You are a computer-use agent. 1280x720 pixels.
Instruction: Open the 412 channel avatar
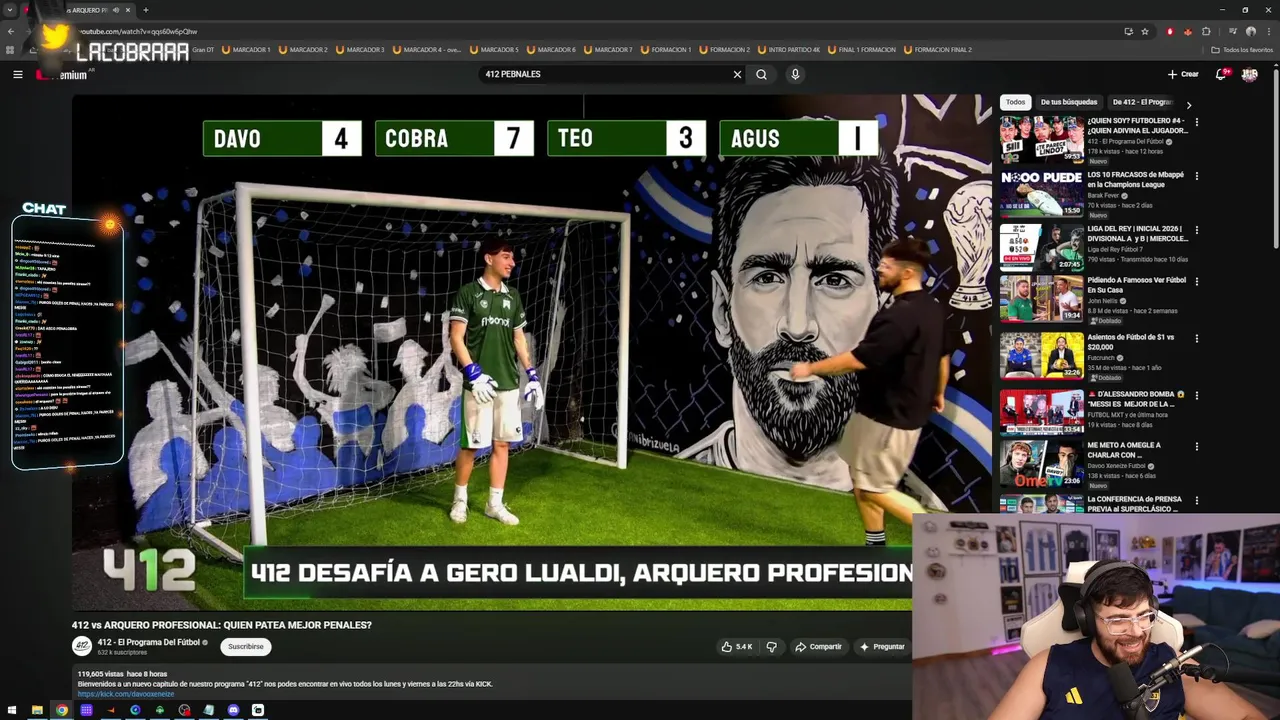point(82,646)
